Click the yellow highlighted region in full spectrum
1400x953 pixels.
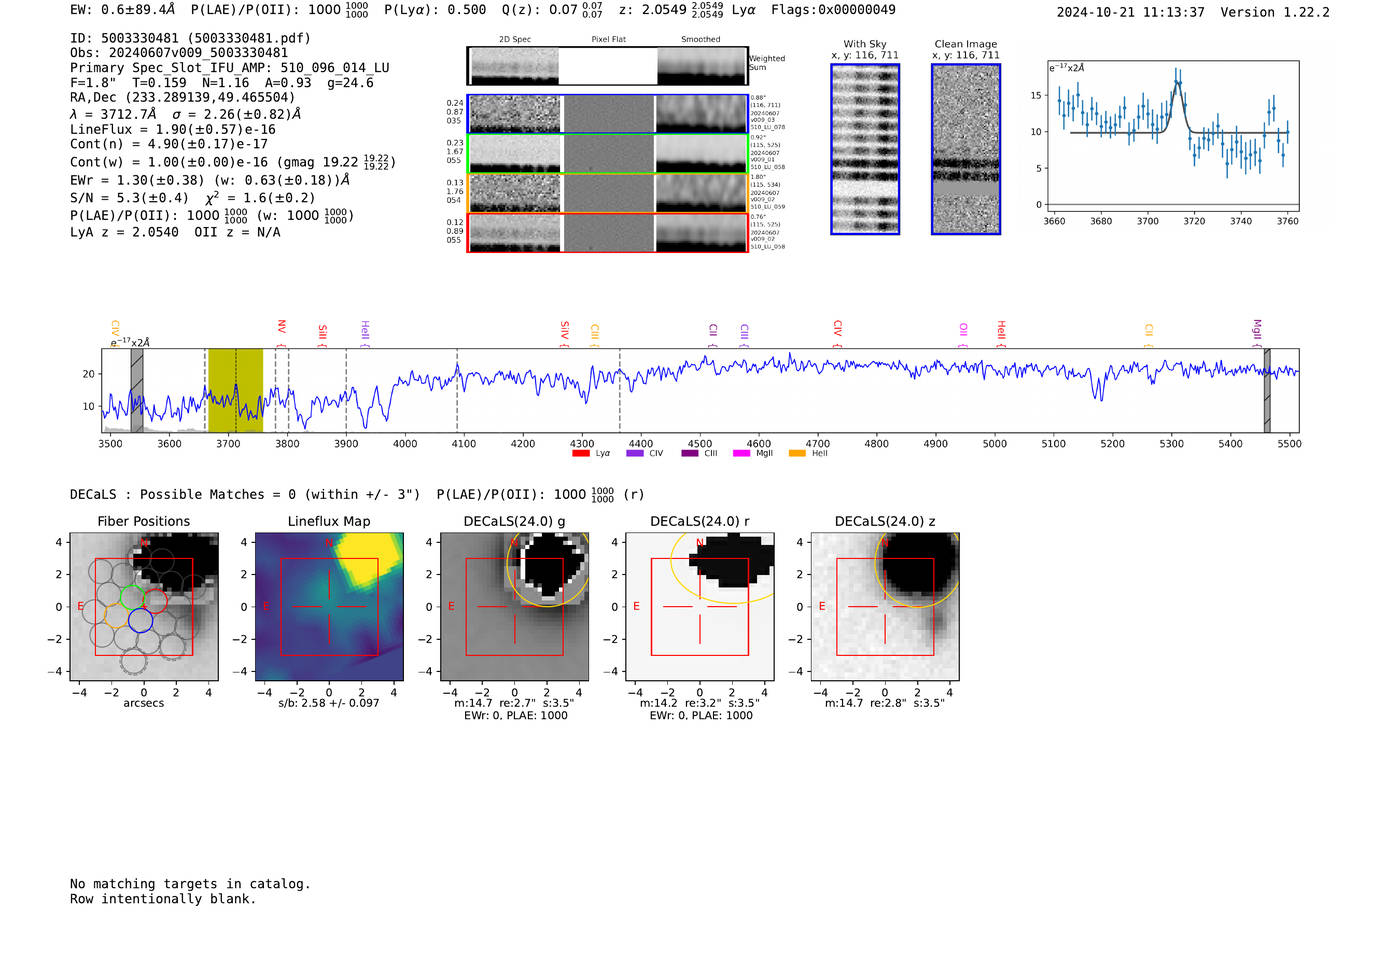point(235,390)
